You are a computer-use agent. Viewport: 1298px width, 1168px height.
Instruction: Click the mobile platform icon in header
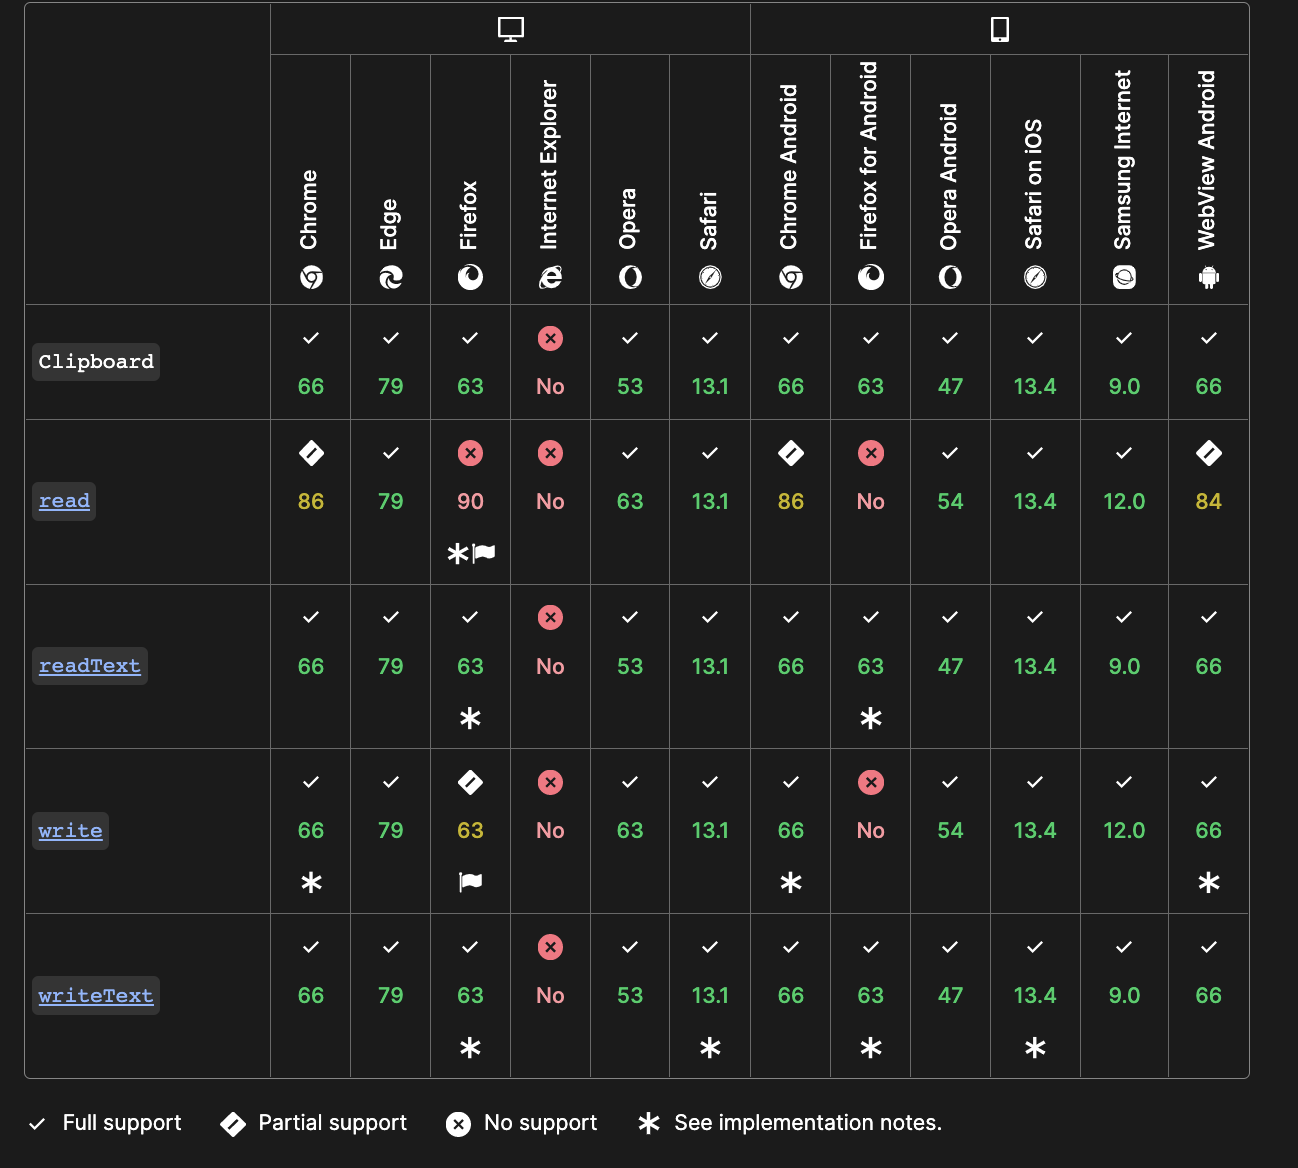[x=999, y=29]
